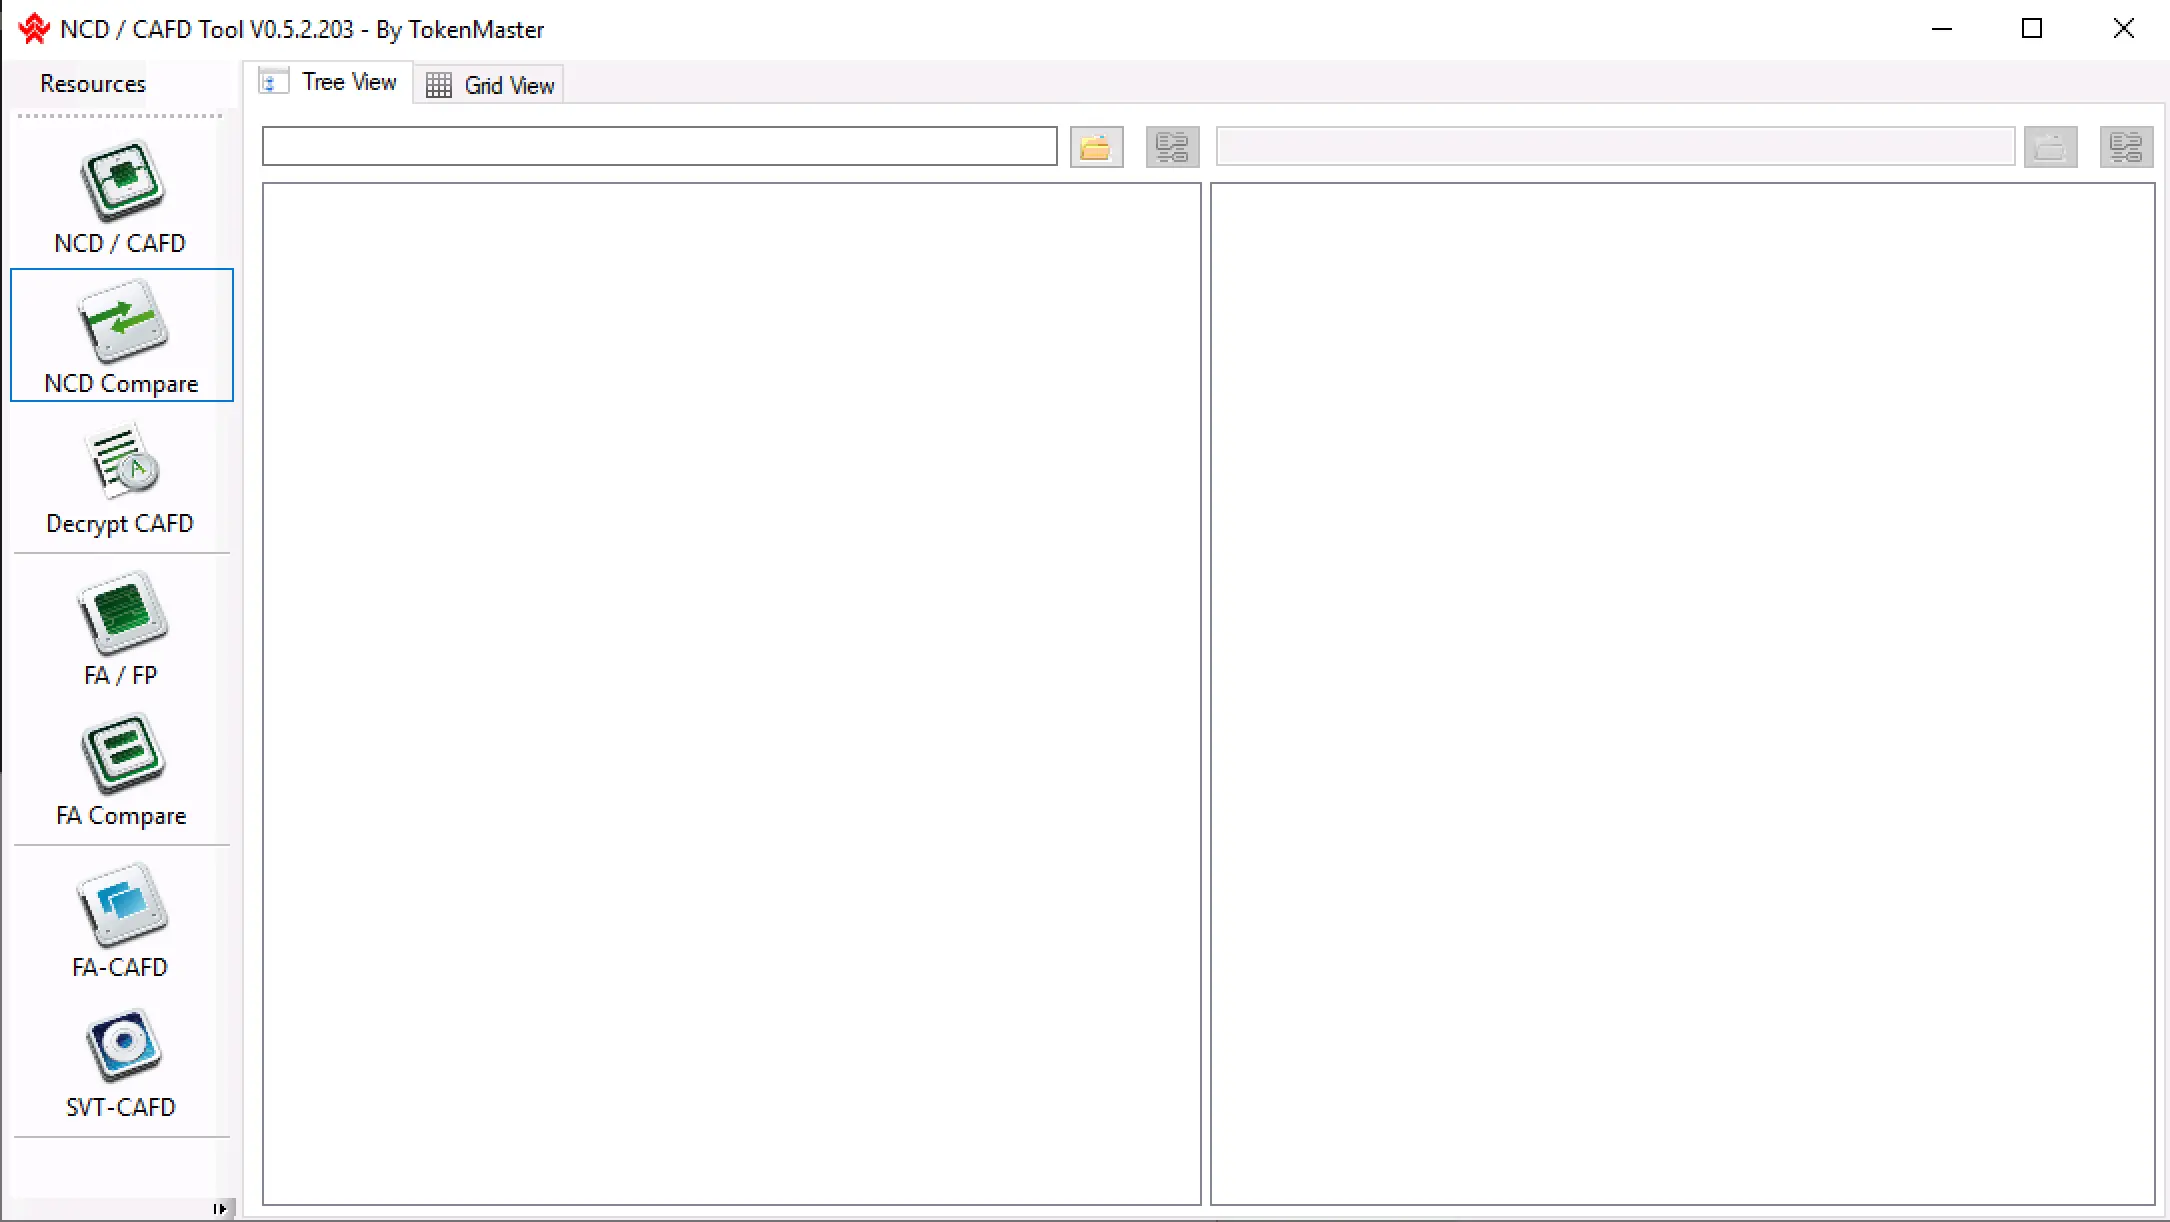
Task: Focus the left file path input
Action: [x=659, y=146]
